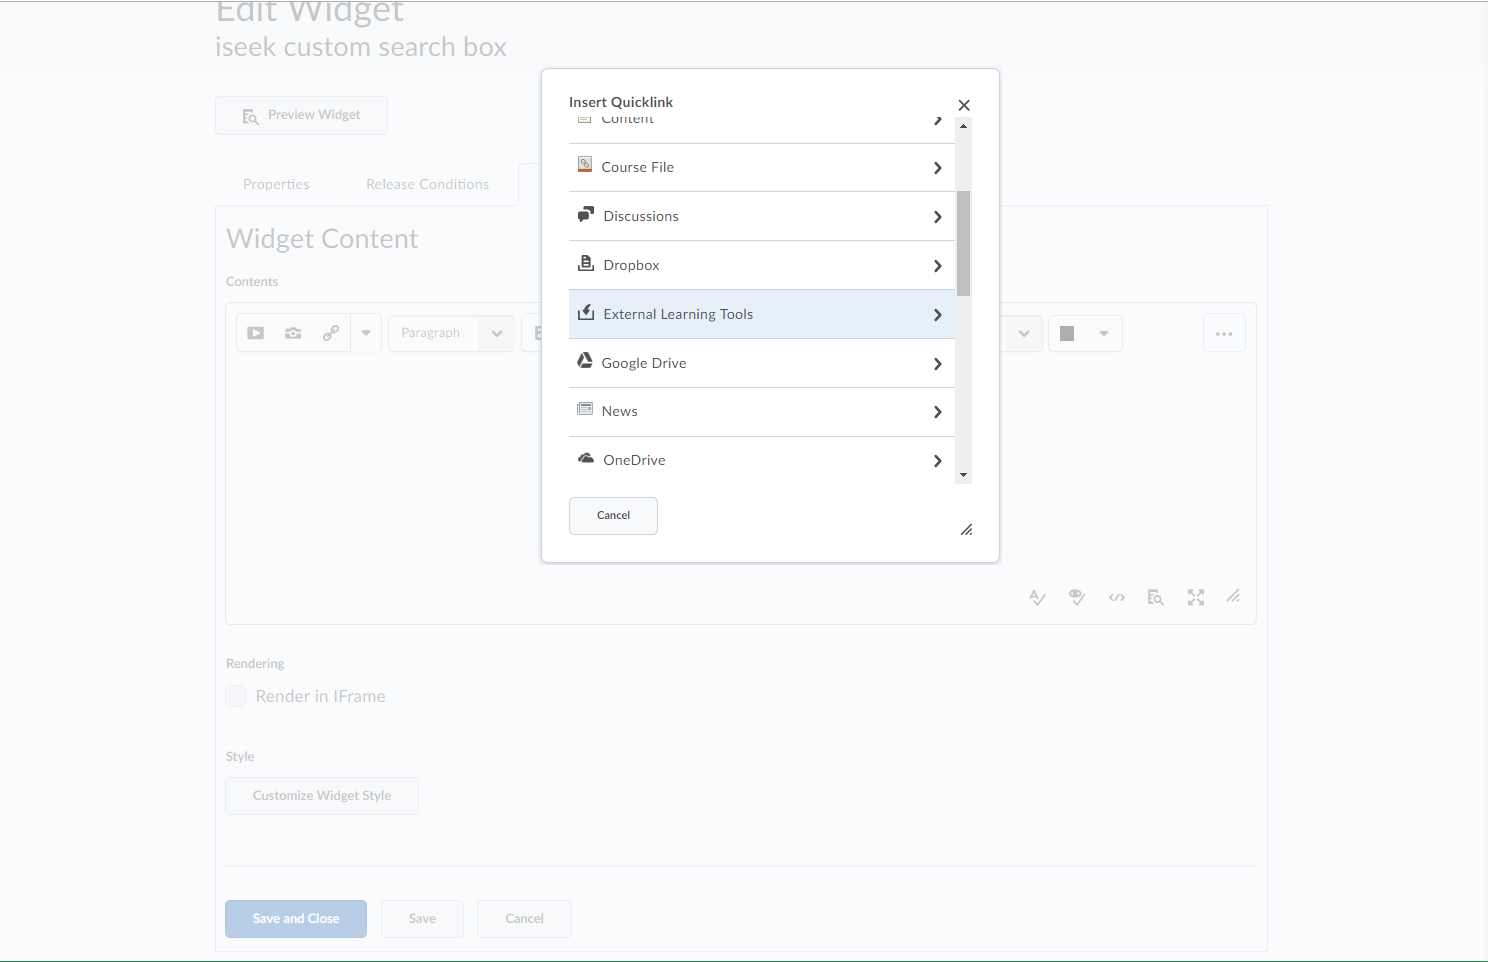Click the Insert Stuff video icon
1488x962 pixels.
click(x=256, y=333)
